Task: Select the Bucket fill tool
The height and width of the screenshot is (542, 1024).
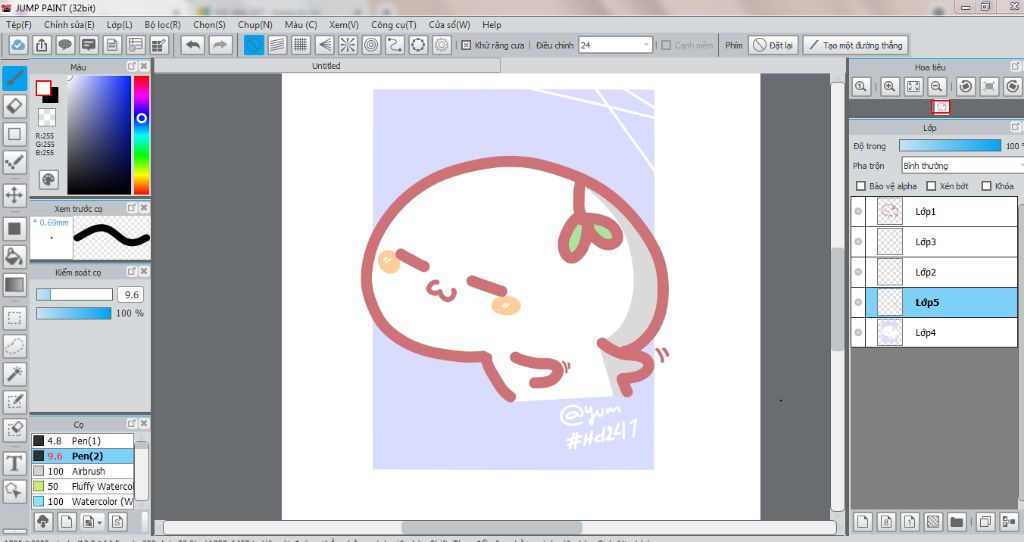Action: [14, 256]
